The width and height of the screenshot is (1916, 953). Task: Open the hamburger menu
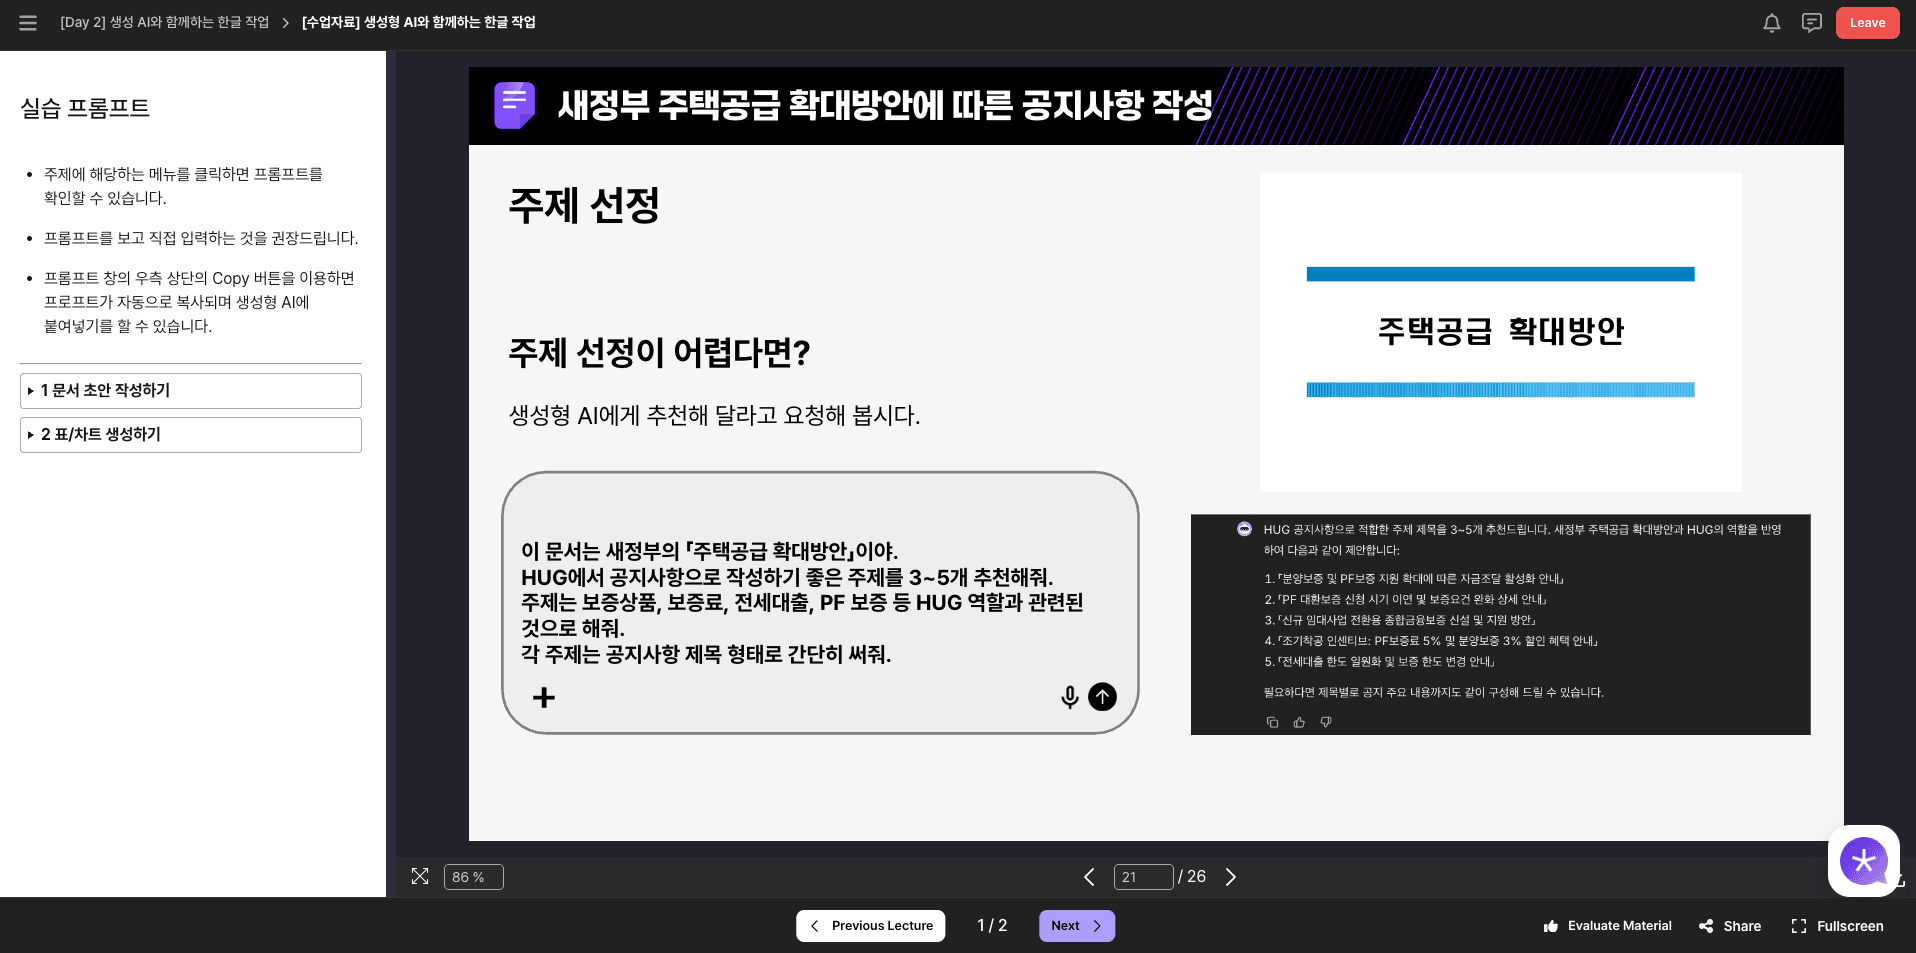28,23
